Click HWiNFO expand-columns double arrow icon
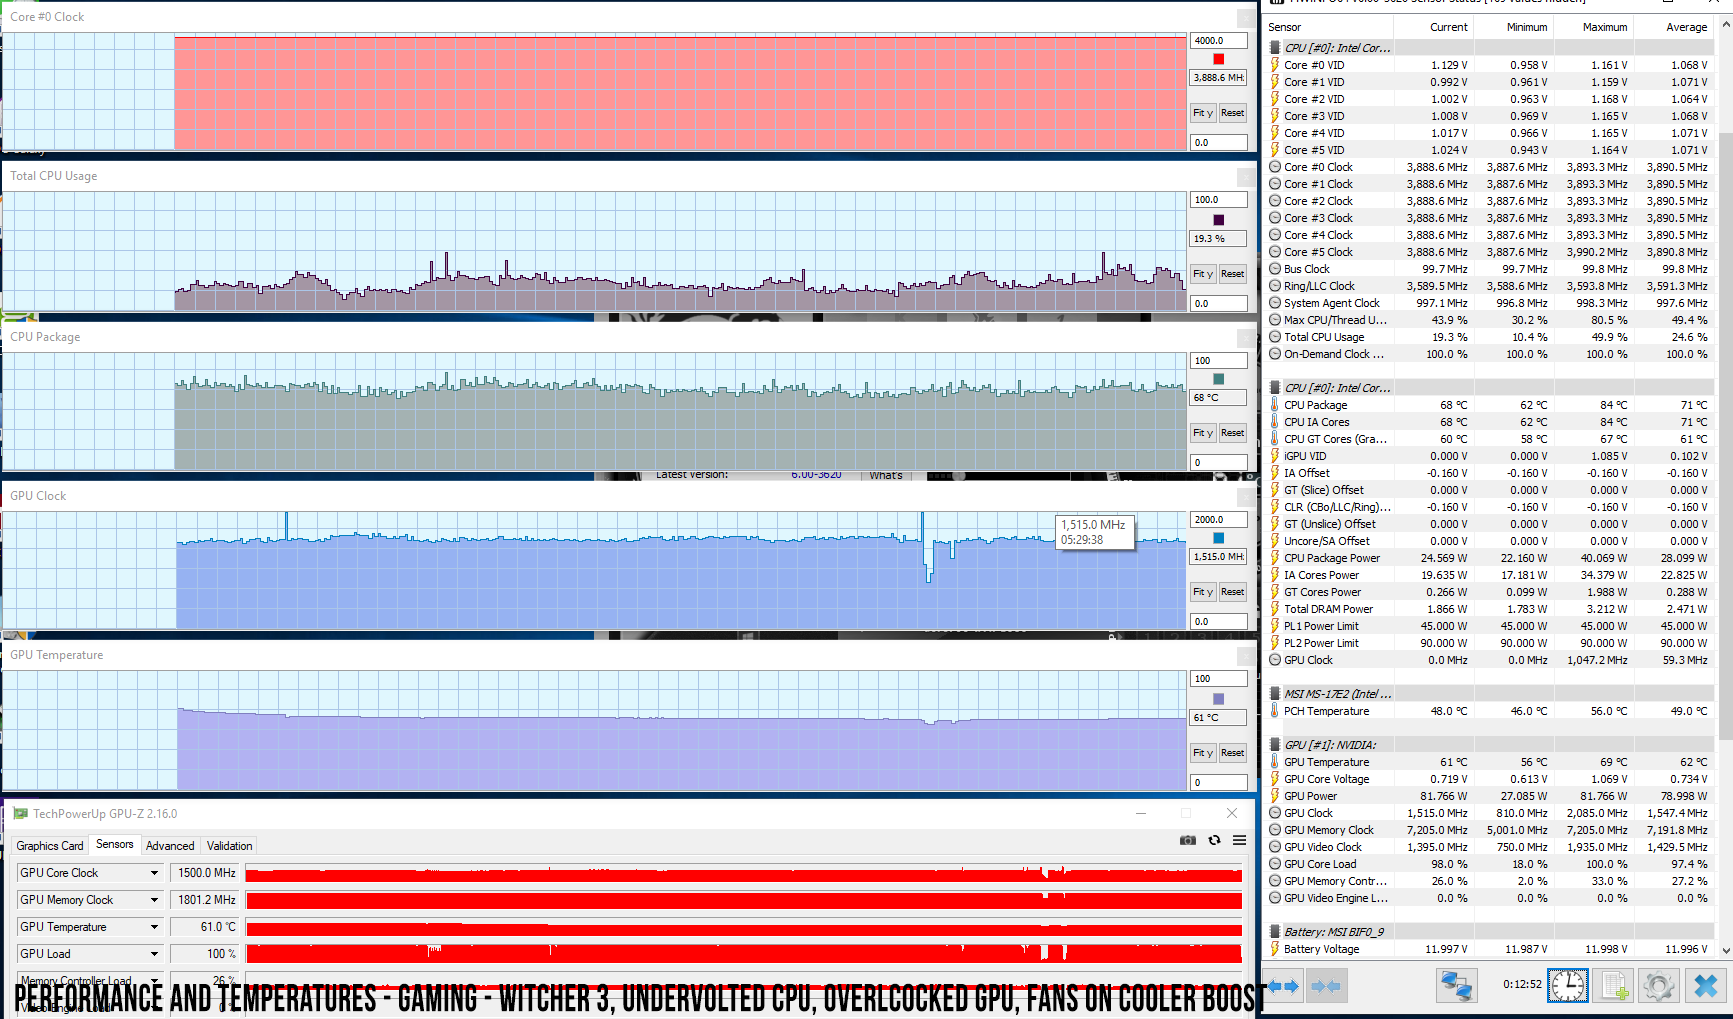This screenshot has height=1019, width=1733. 1283,986
